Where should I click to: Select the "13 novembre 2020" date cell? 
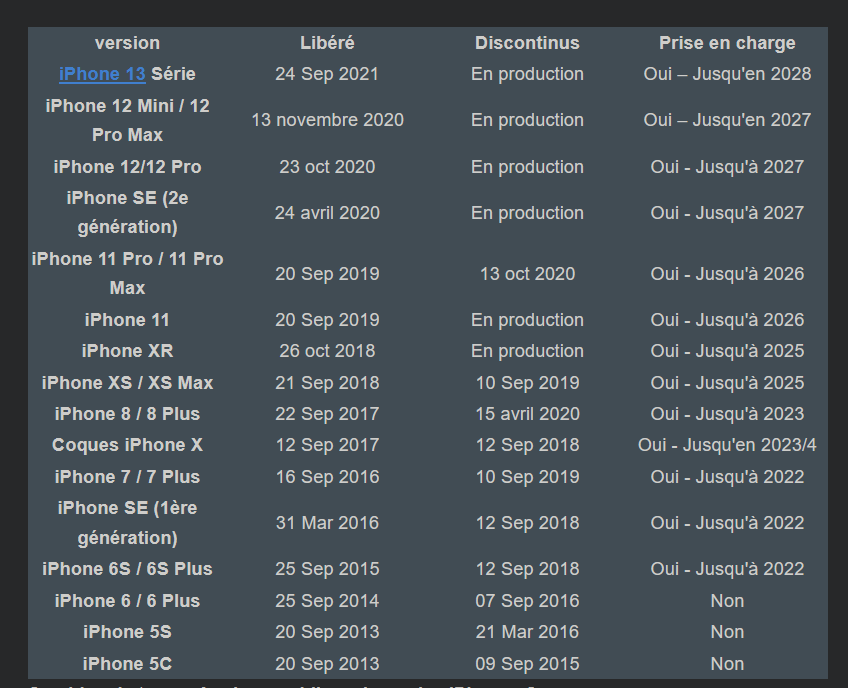tap(327, 120)
